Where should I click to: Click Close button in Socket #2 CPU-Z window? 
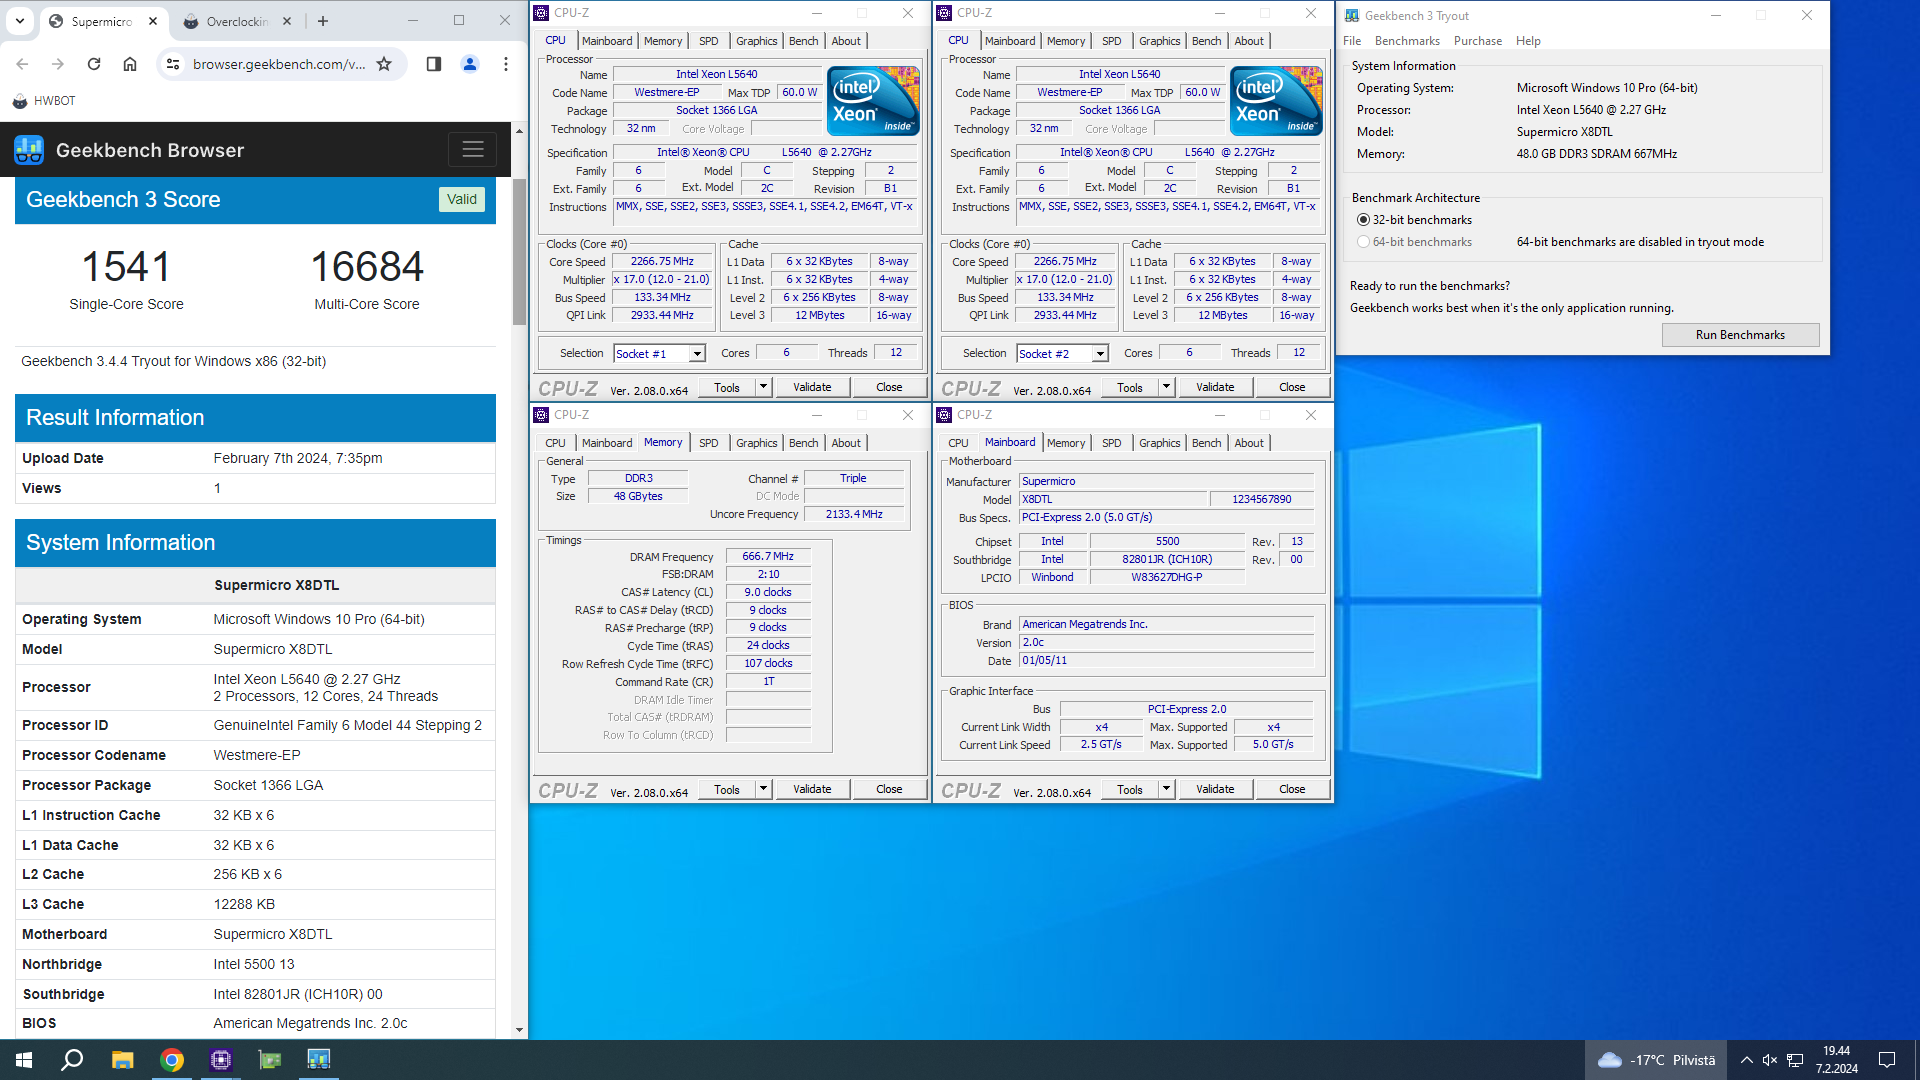point(1292,387)
